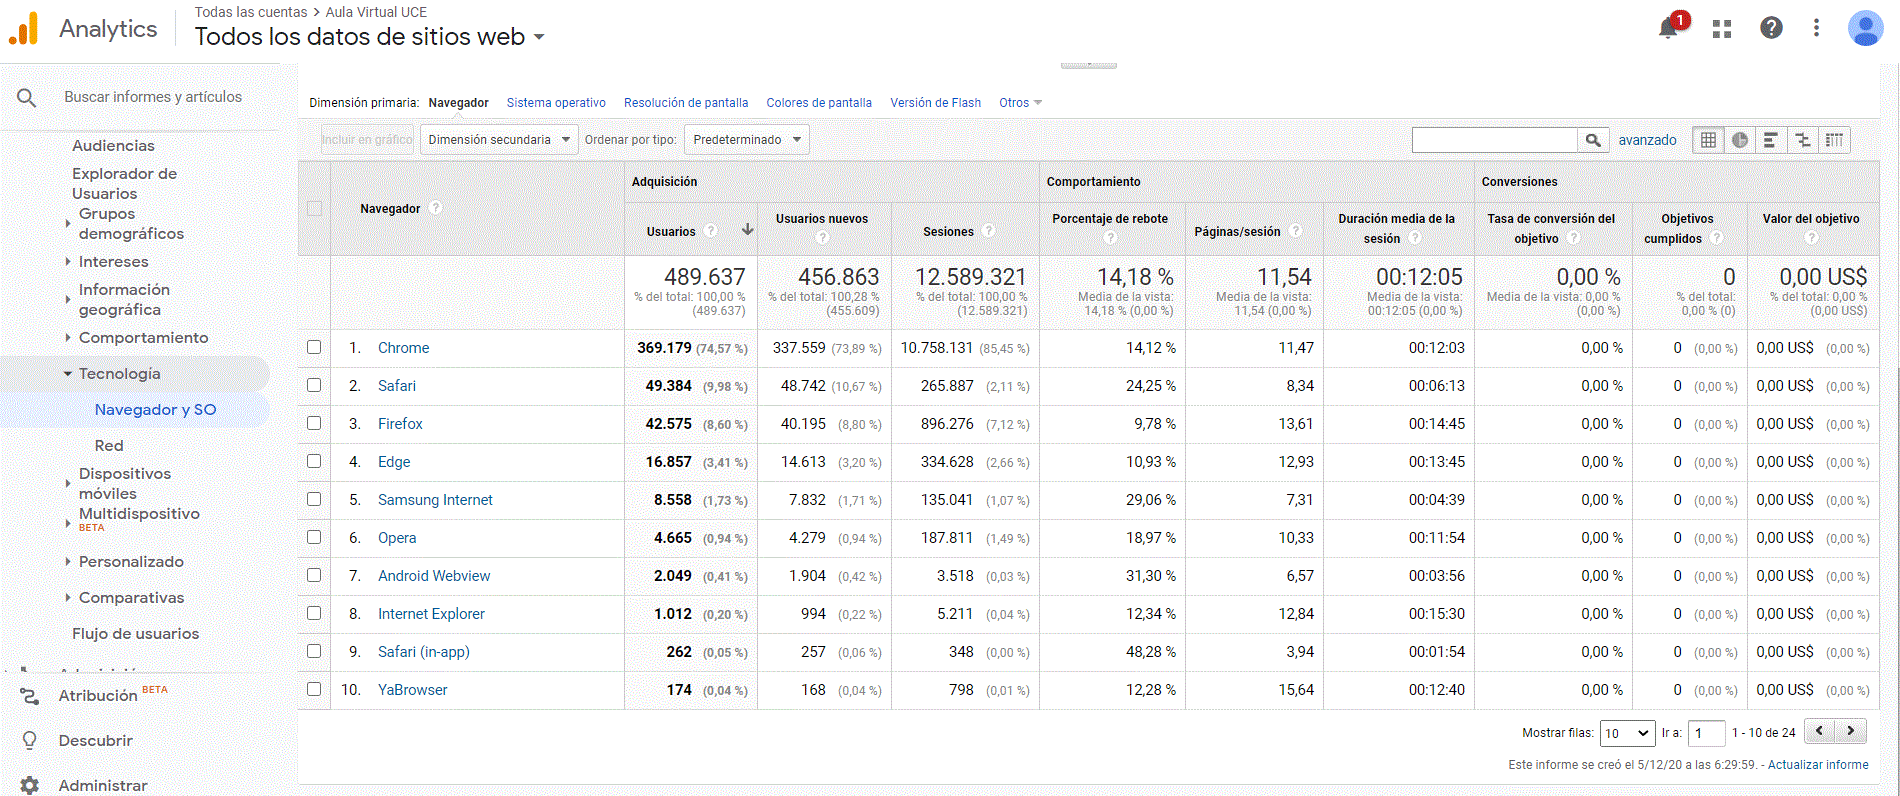
Task: Open the Google apps grid icon
Action: pos(1721,29)
